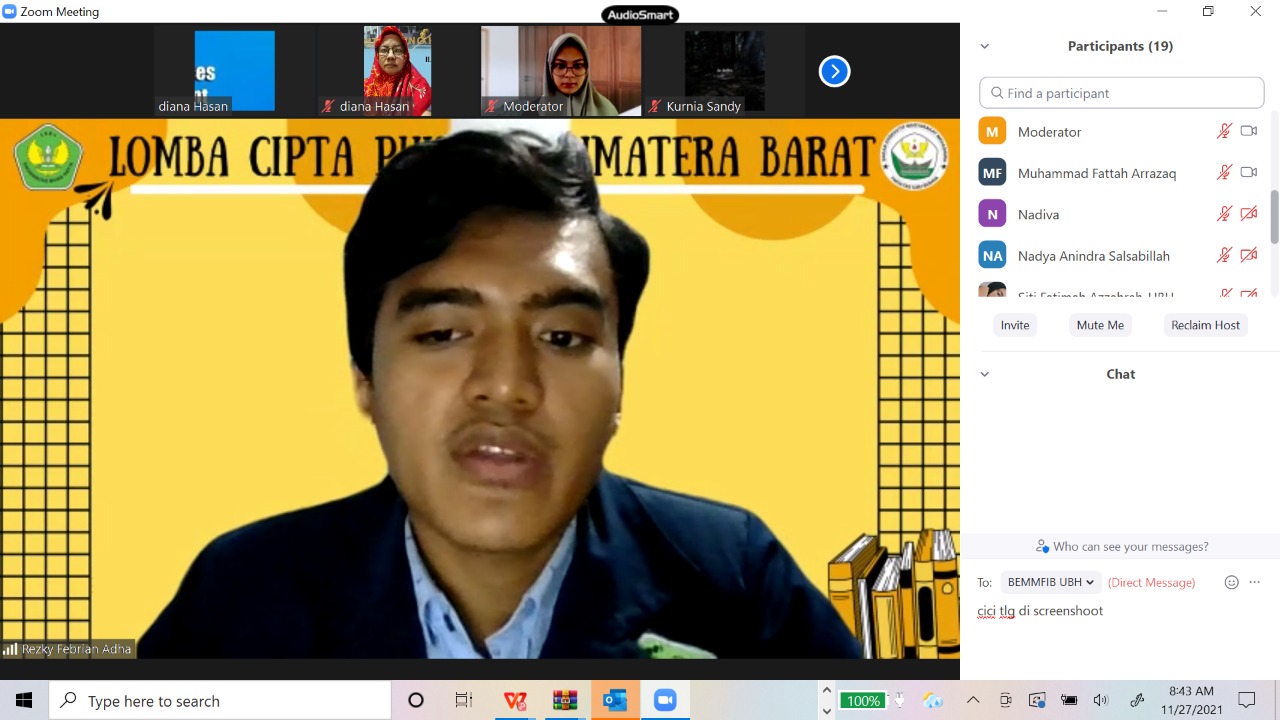
Task: Show hidden system tray icons
Action: tap(973, 700)
